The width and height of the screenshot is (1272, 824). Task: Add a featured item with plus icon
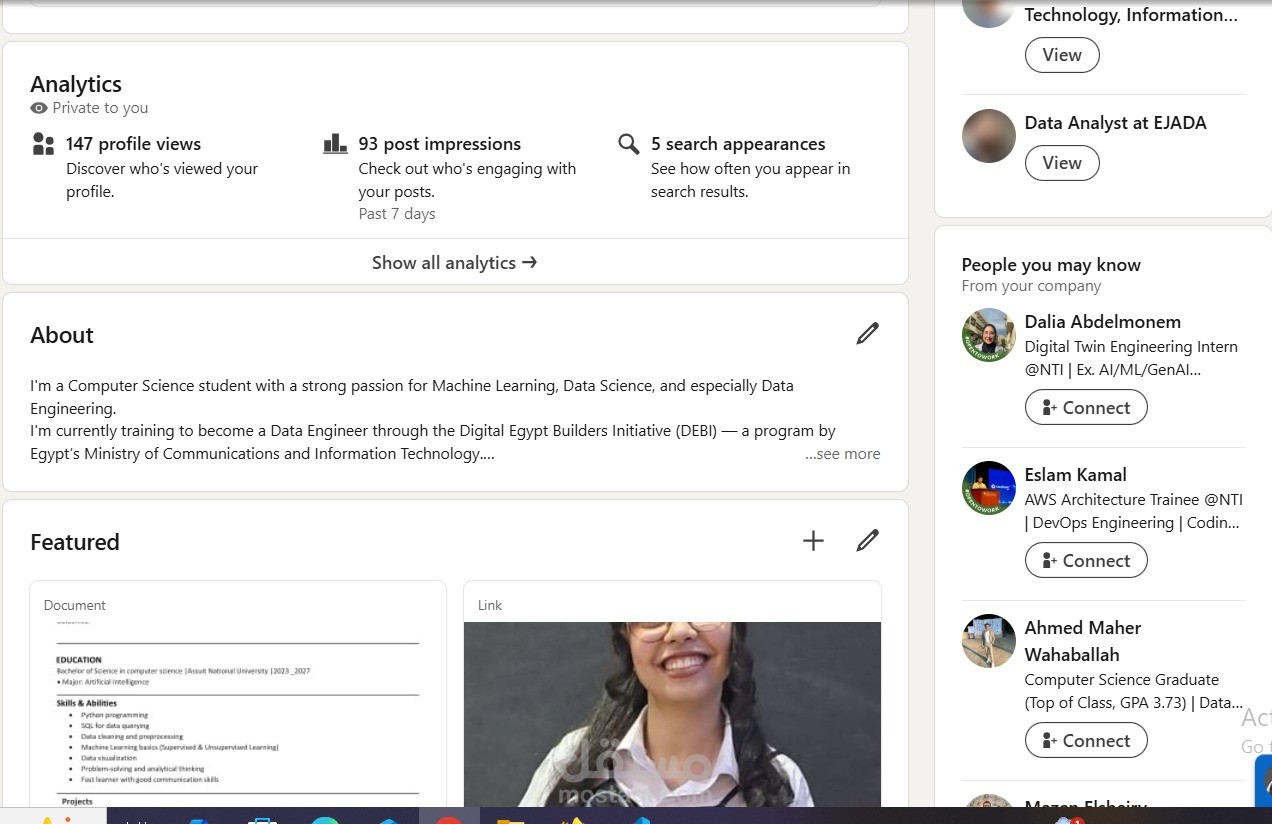pos(813,541)
